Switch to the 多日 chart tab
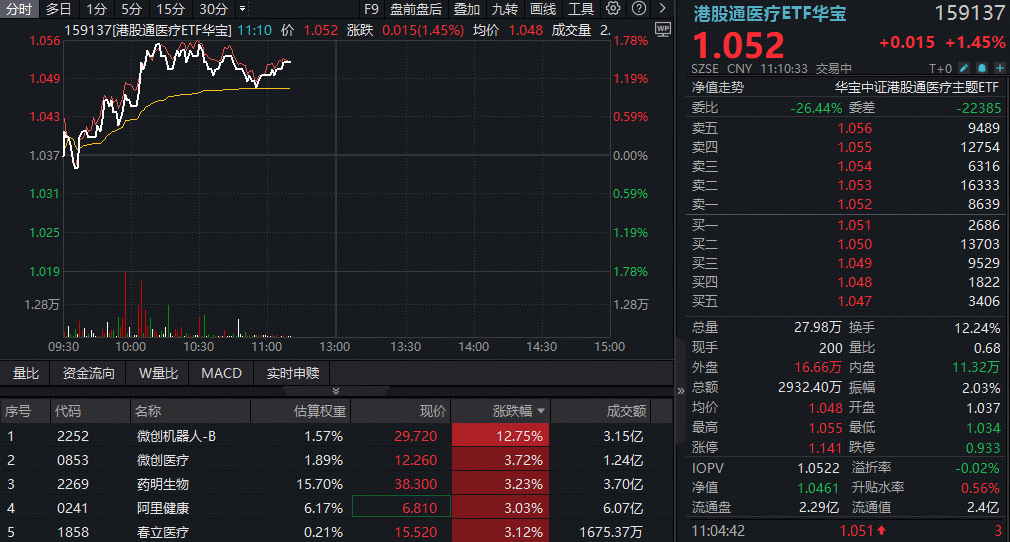 click(59, 9)
